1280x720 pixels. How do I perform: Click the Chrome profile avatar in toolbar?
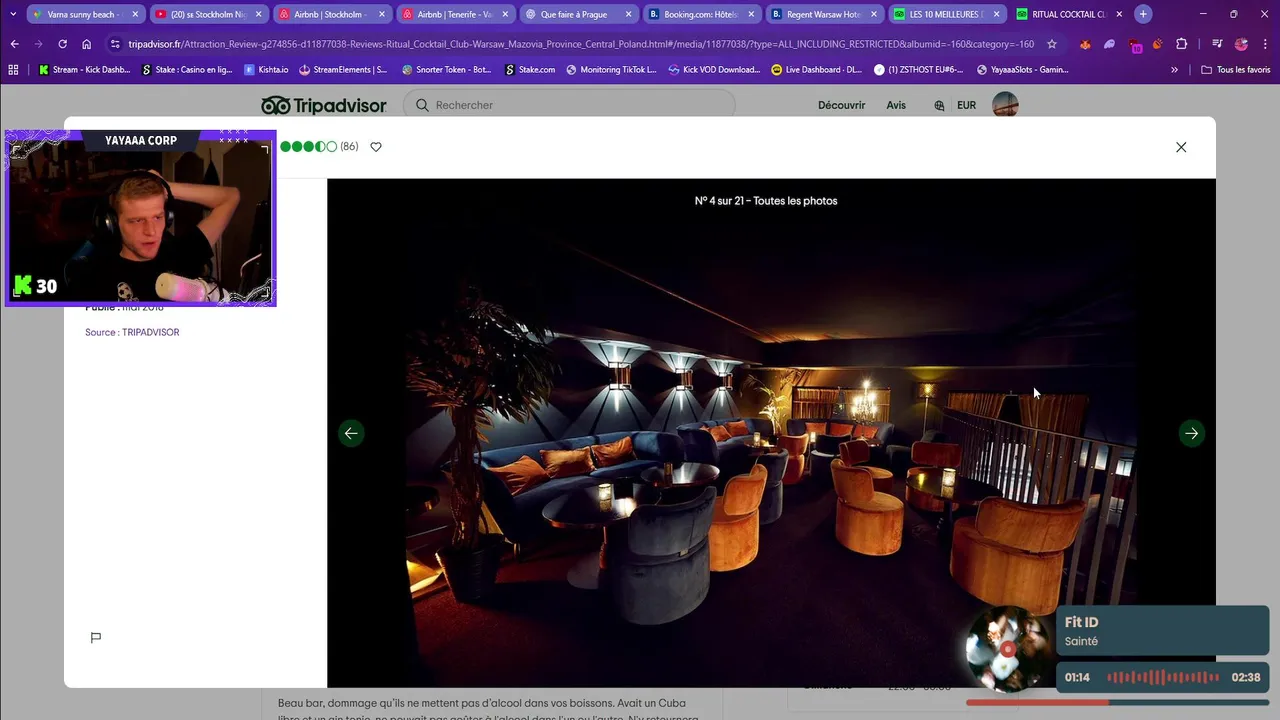click(1241, 44)
